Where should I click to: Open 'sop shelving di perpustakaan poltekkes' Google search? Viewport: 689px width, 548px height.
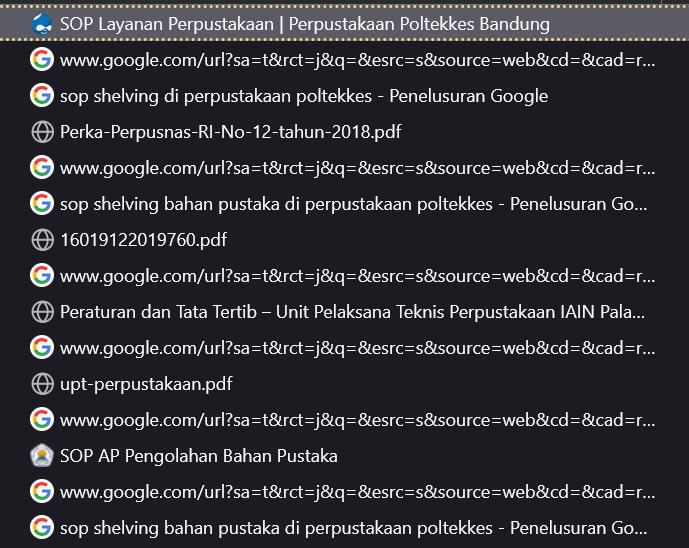coord(344,96)
